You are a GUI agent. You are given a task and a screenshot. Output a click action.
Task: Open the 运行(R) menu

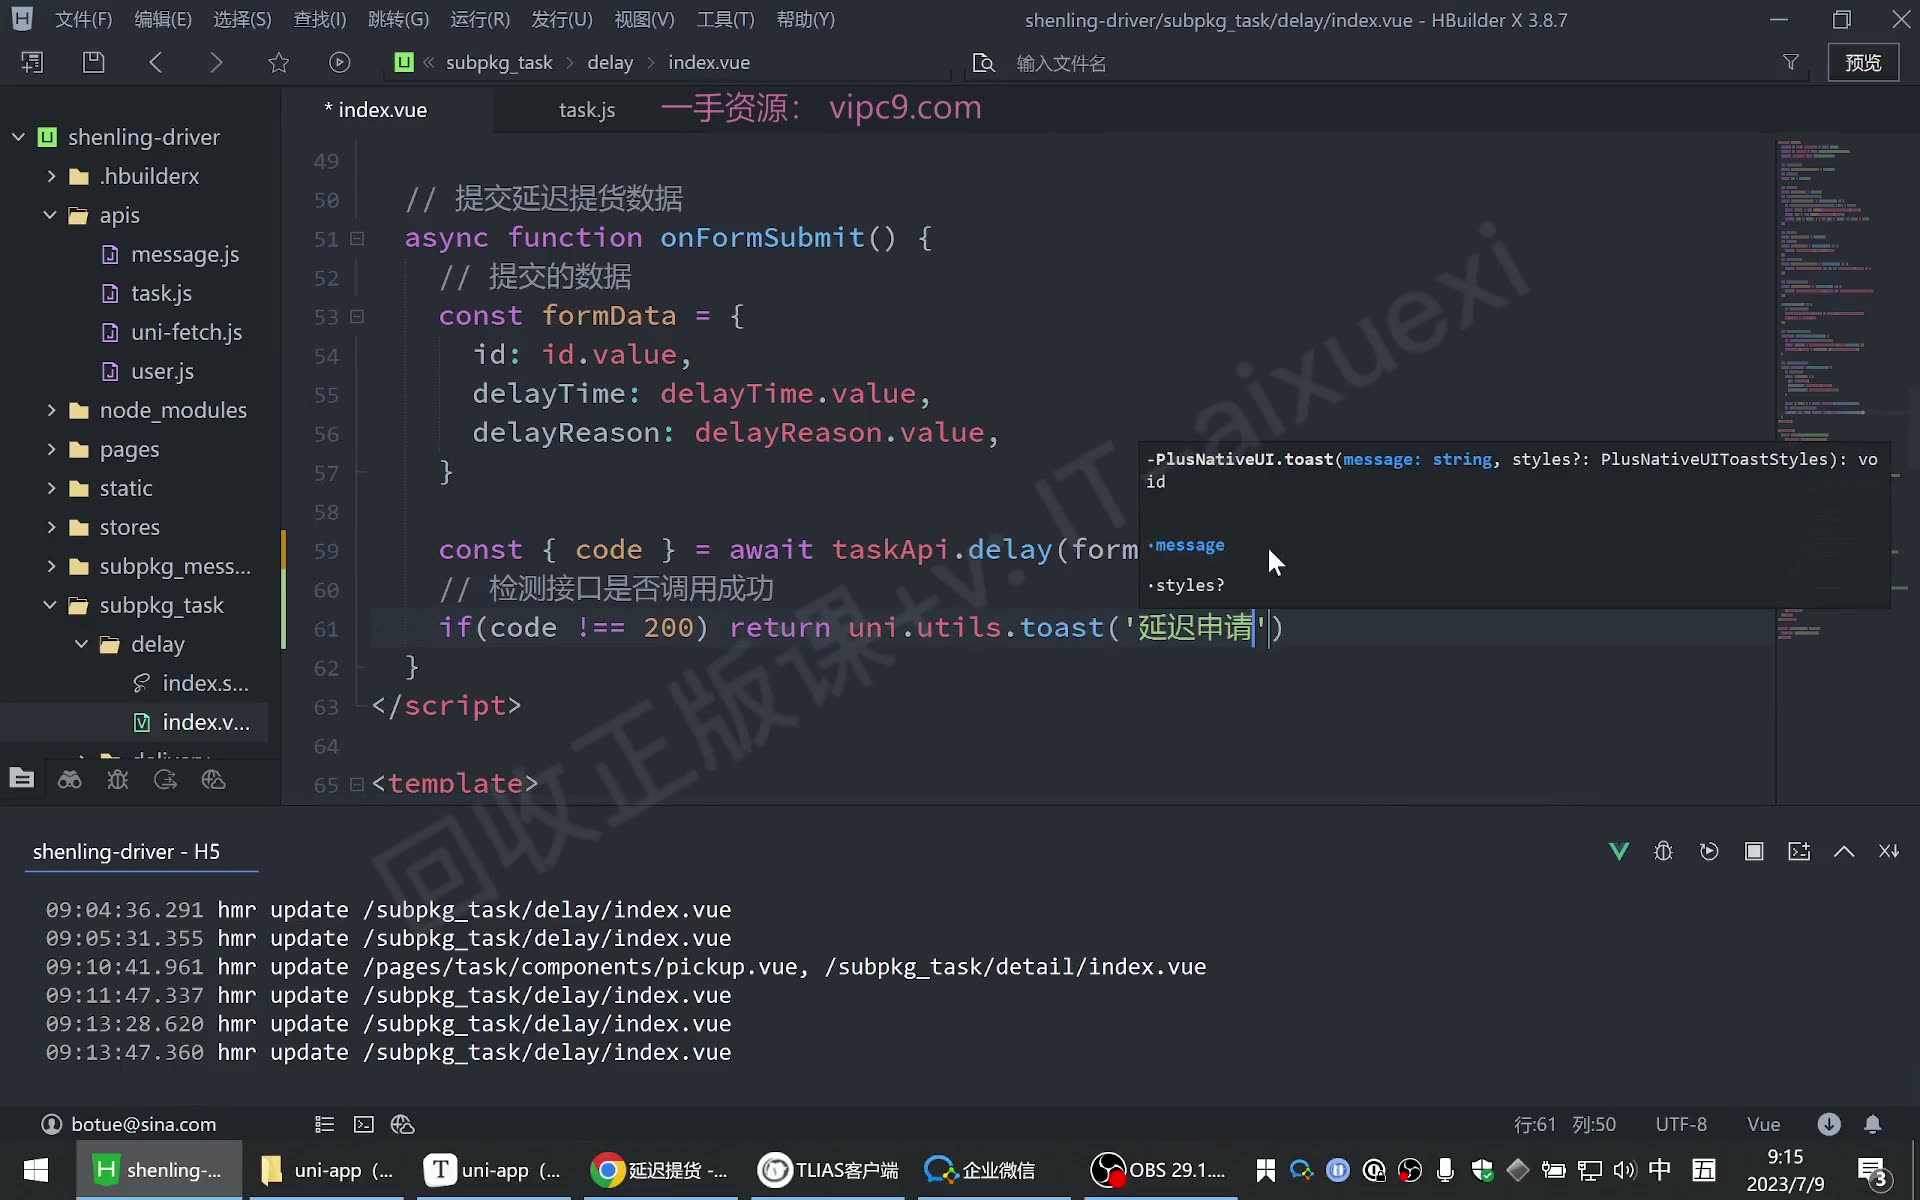(x=480, y=19)
